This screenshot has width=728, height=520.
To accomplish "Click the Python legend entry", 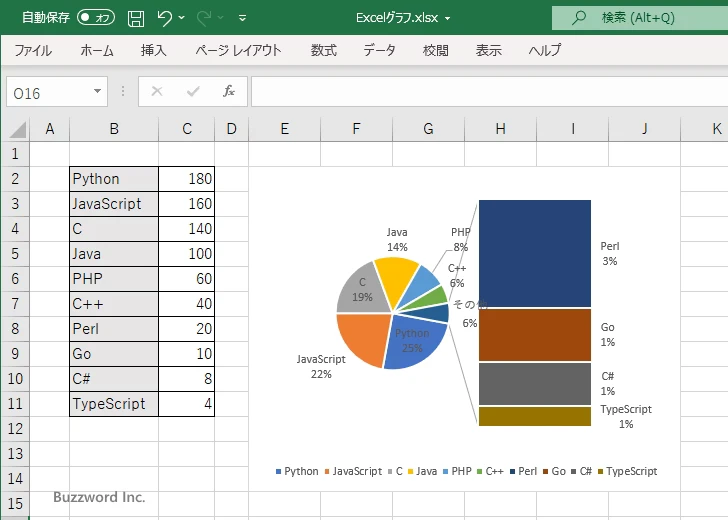I will coord(297,471).
